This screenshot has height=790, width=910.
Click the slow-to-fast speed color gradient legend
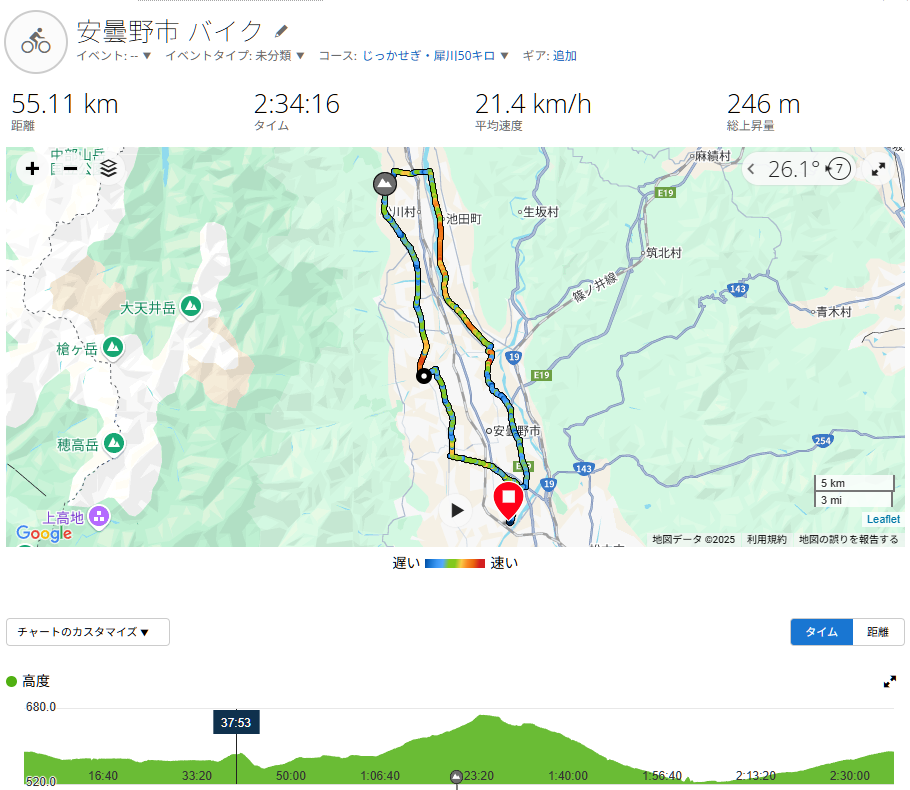pyautogui.click(x=455, y=563)
